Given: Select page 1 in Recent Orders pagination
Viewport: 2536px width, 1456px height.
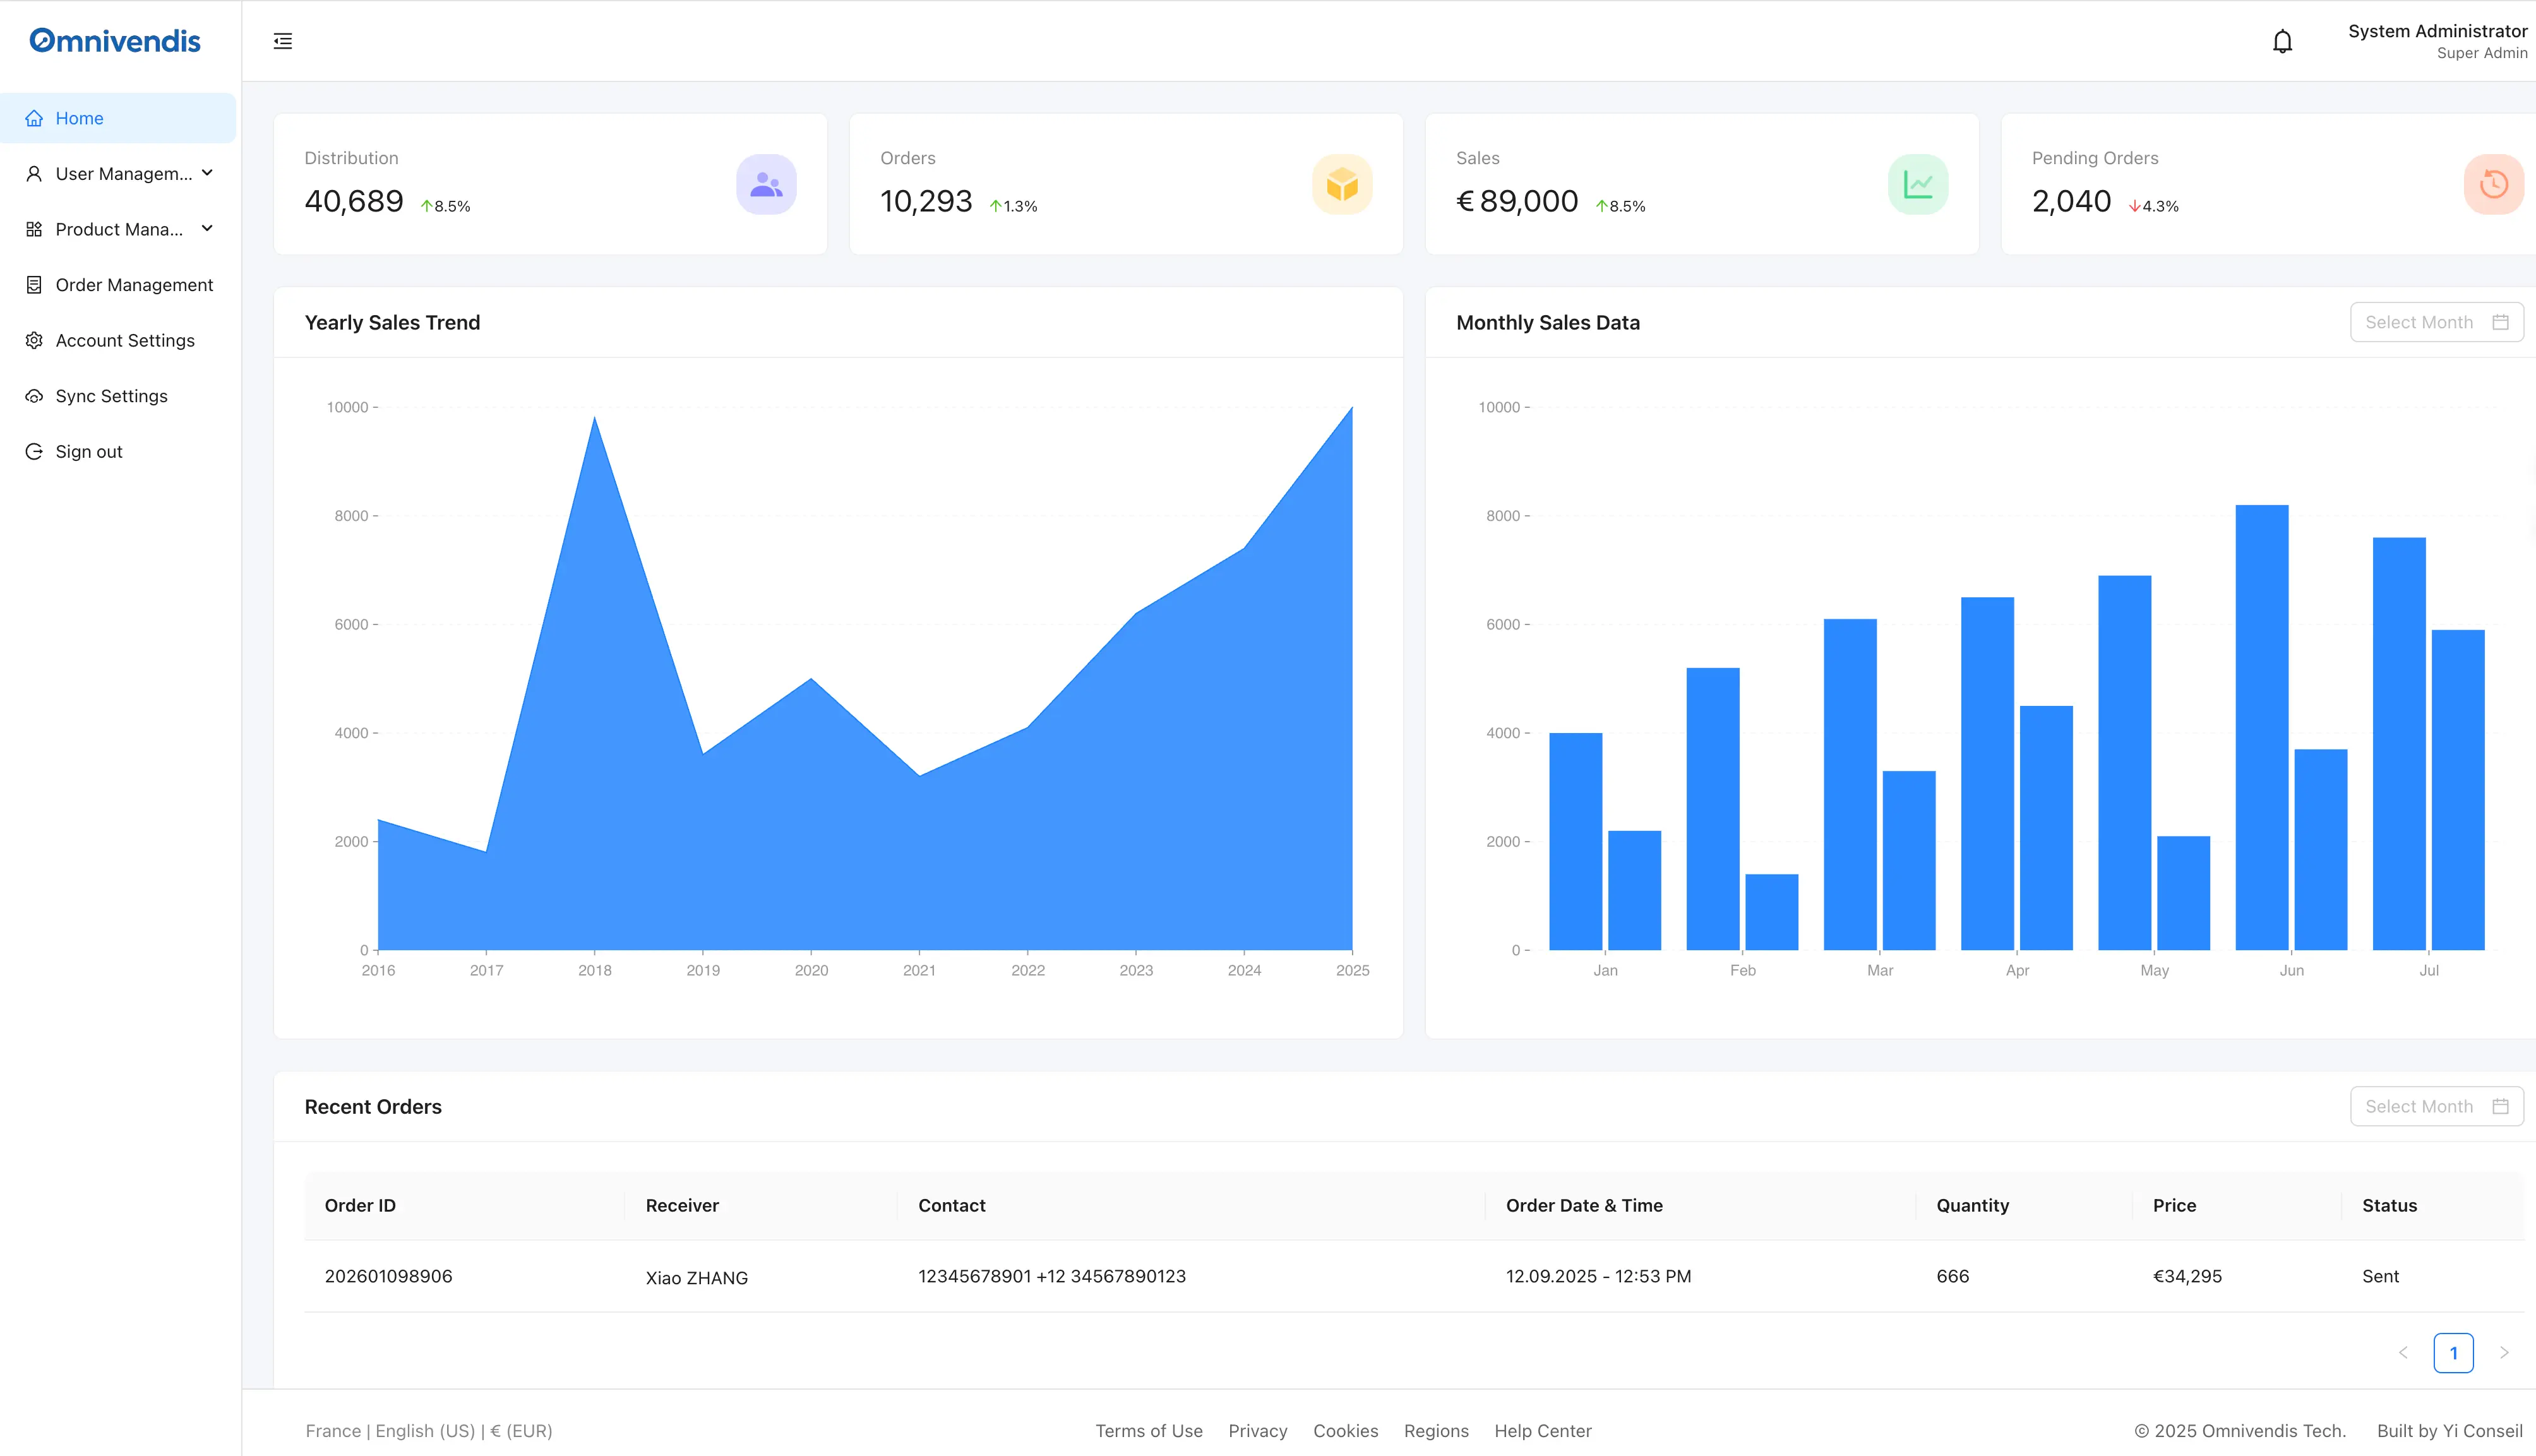Looking at the screenshot, I should pos(2453,1352).
